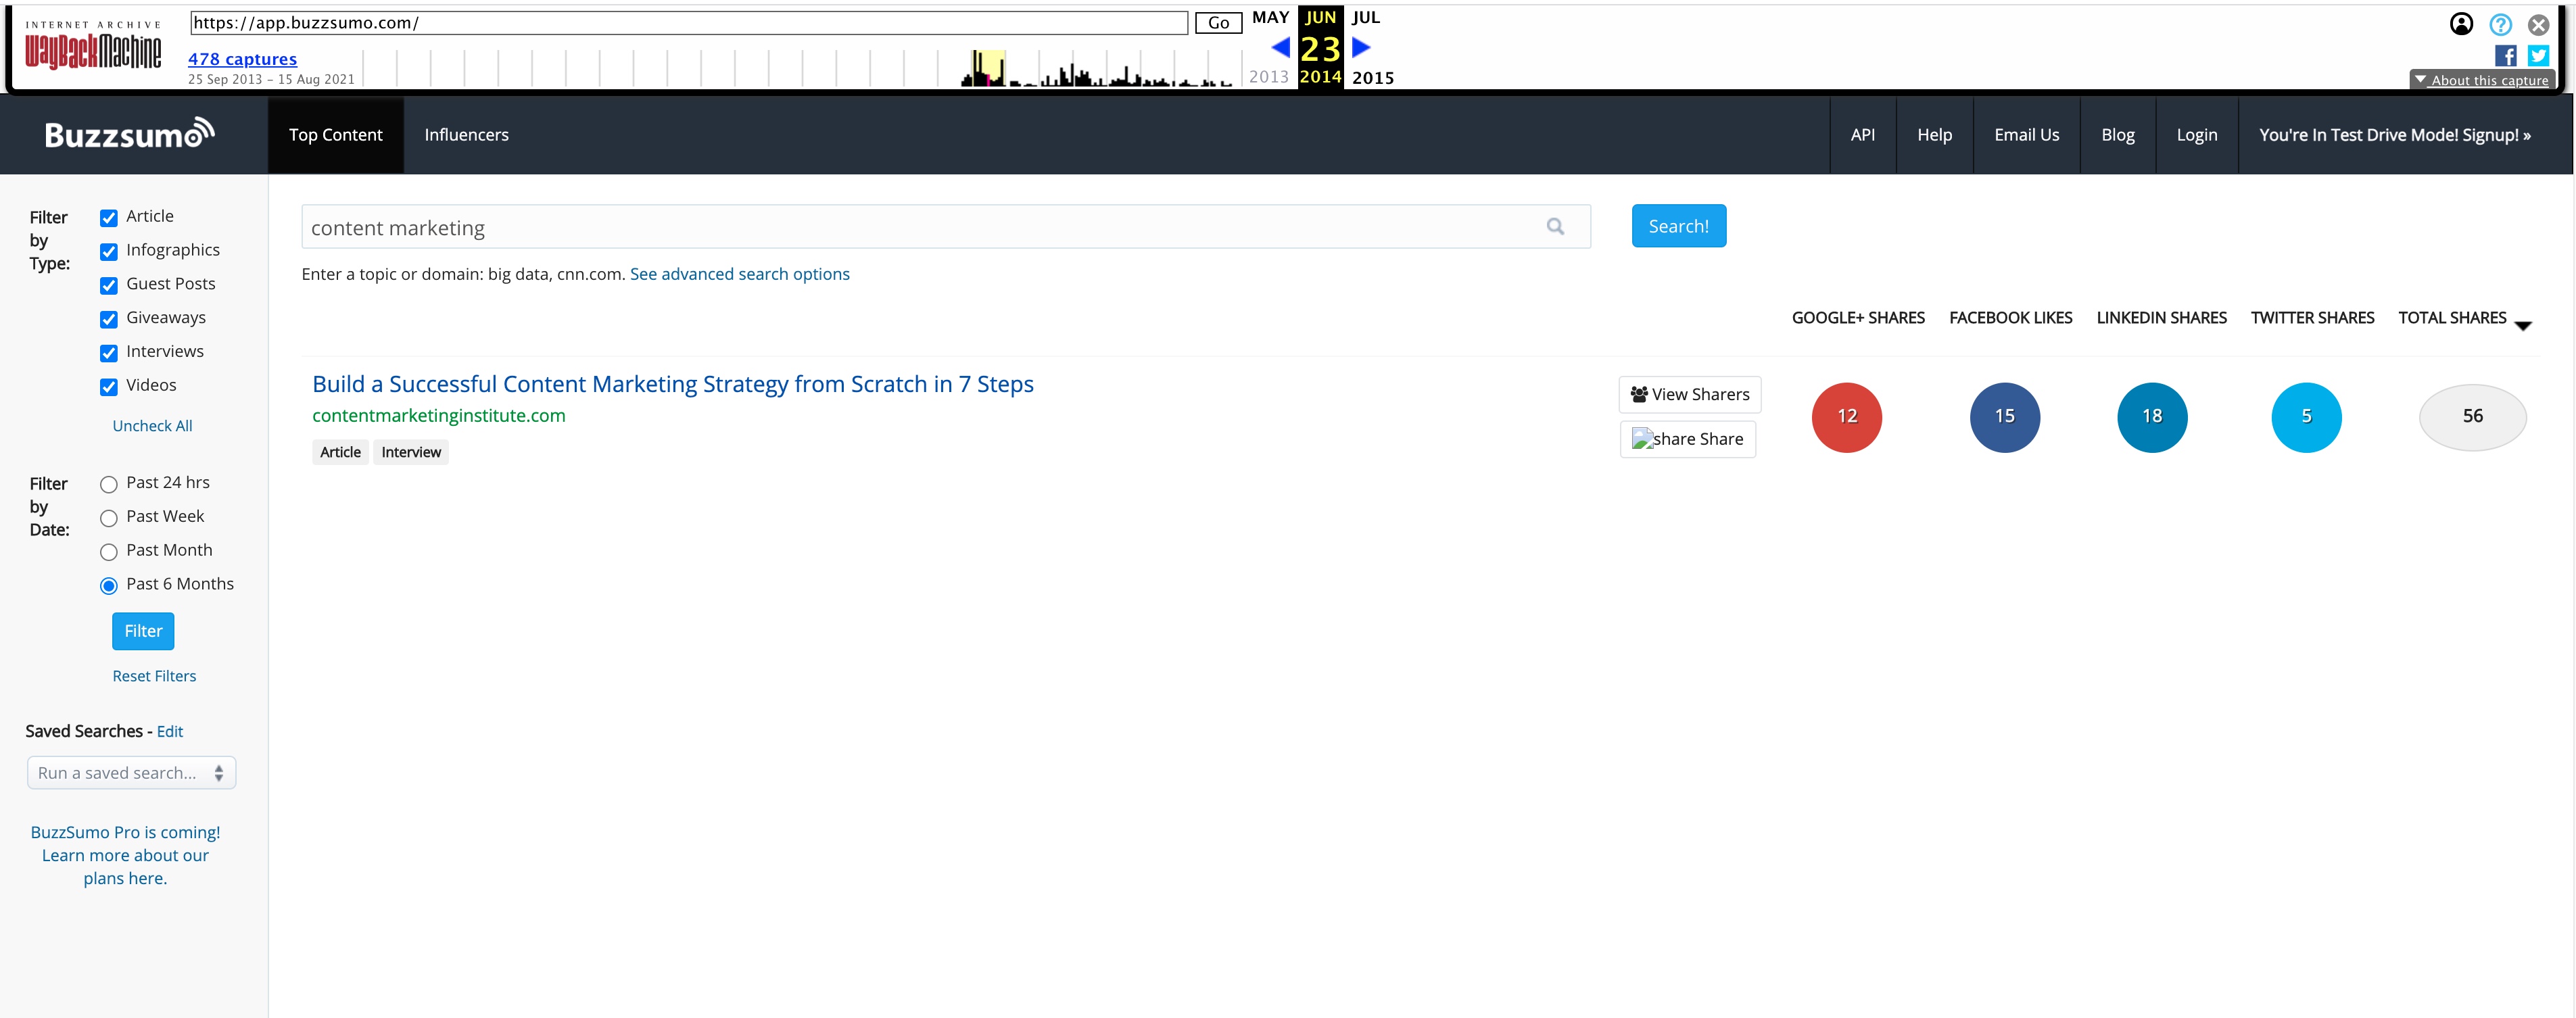Open Wayback help question mark icon

pos(2500,24)
